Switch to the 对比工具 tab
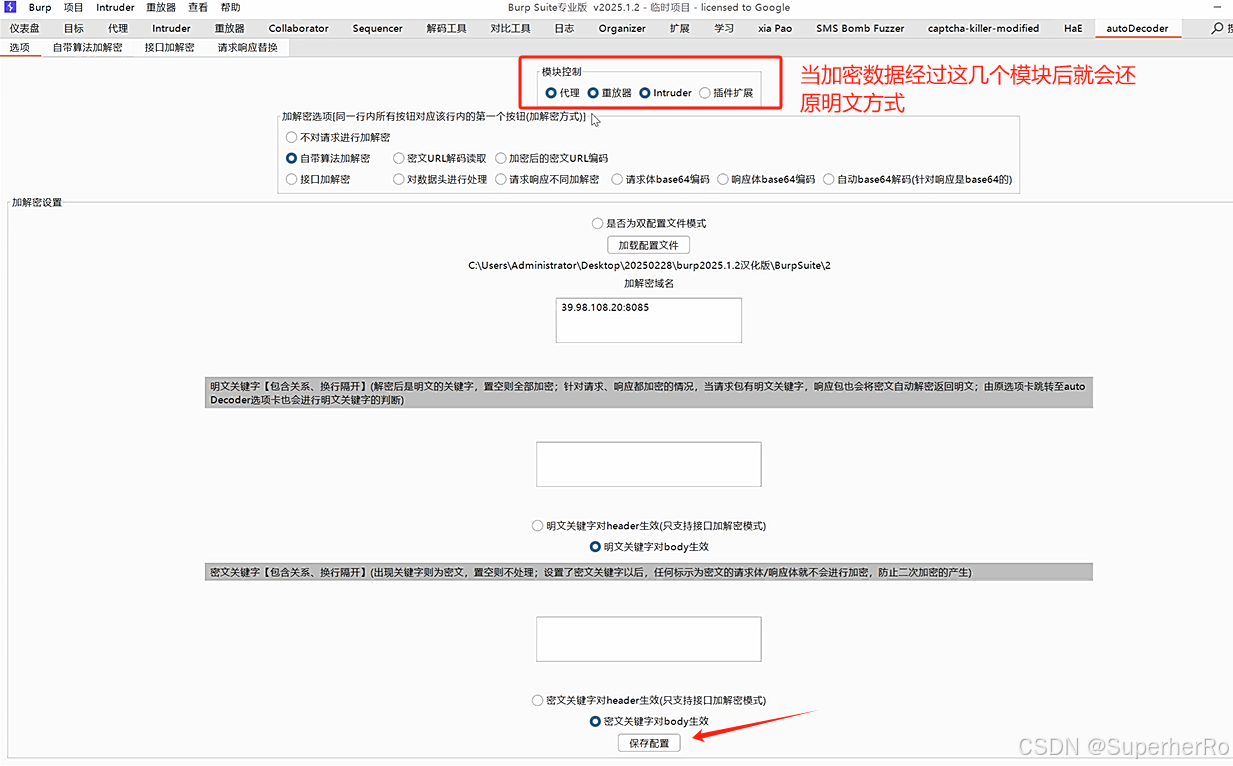1233x766 pixels. [x=510, y=28]
